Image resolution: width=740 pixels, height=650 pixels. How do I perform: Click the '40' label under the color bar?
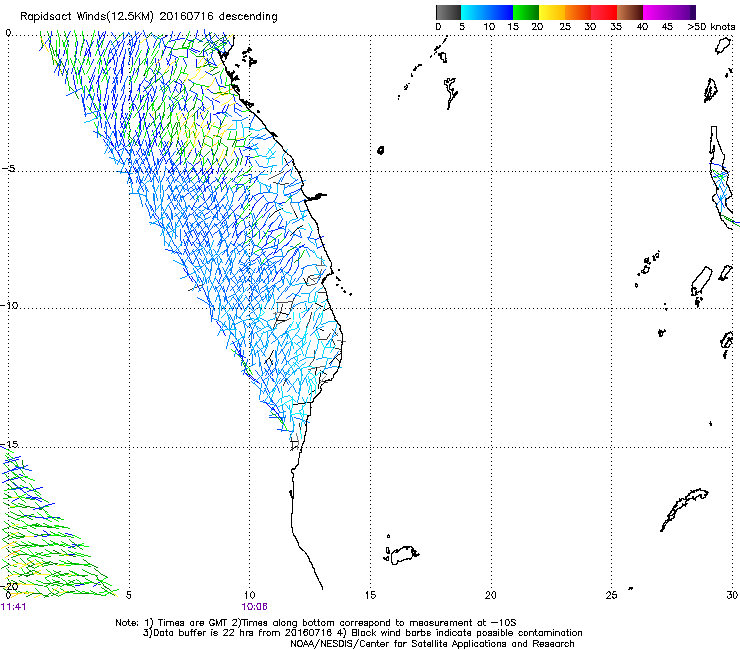pyautogui.click(x=642, y=27)
